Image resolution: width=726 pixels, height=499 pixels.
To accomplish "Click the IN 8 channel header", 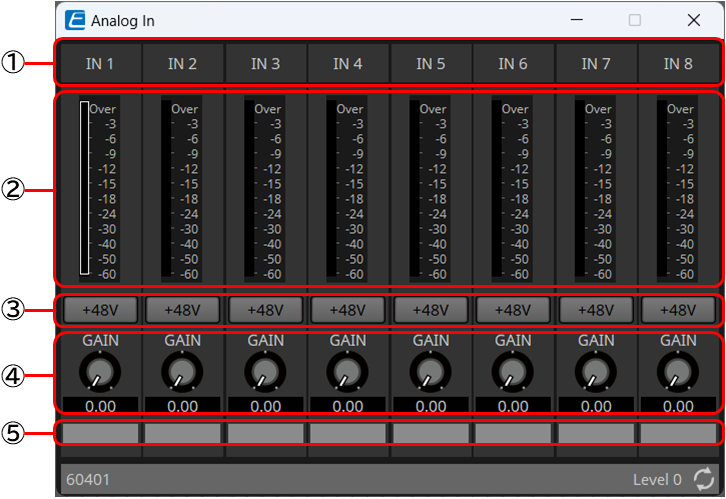I will (x=678, y=63).
